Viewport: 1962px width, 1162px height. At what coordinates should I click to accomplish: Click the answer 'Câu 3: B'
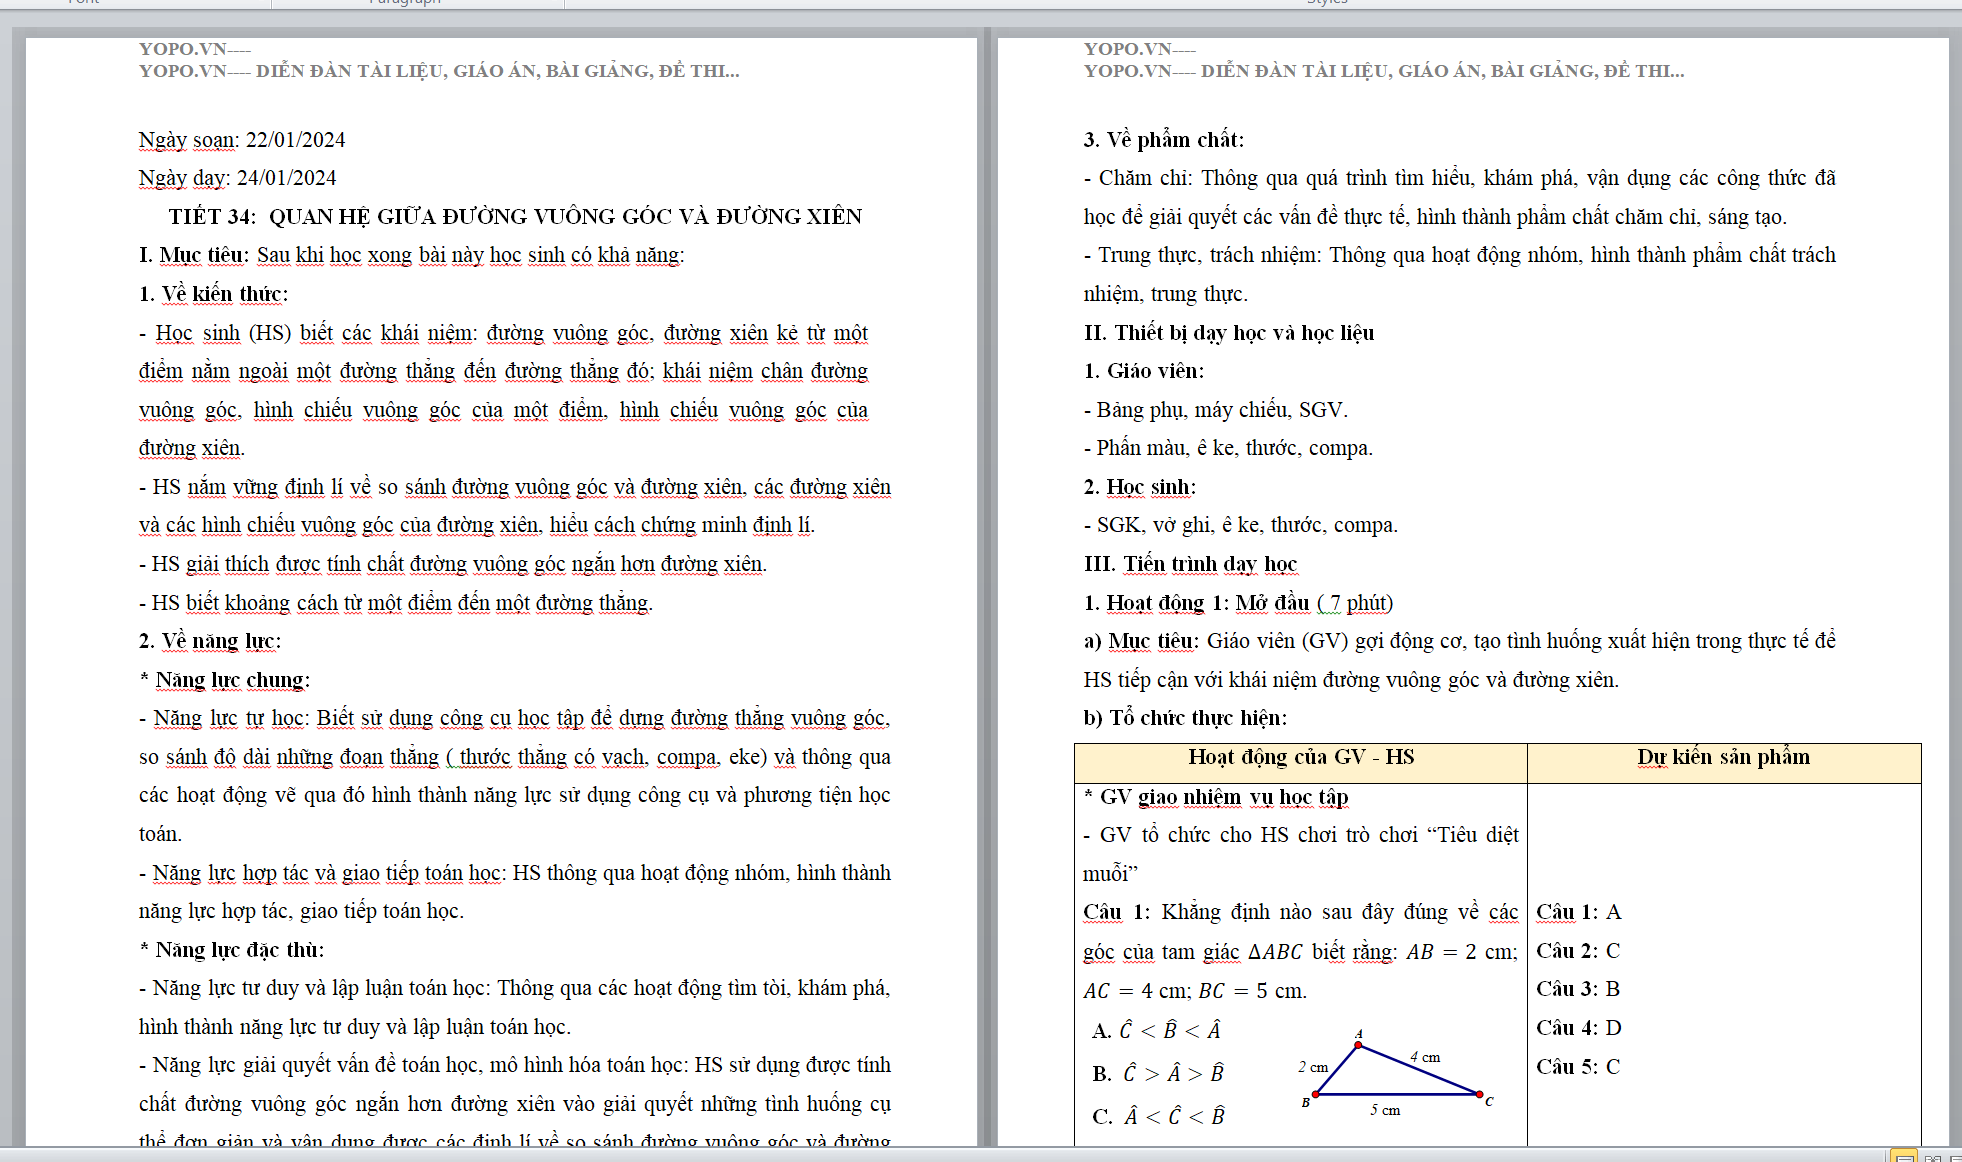pyautogui.click(x=1578, y=989)
